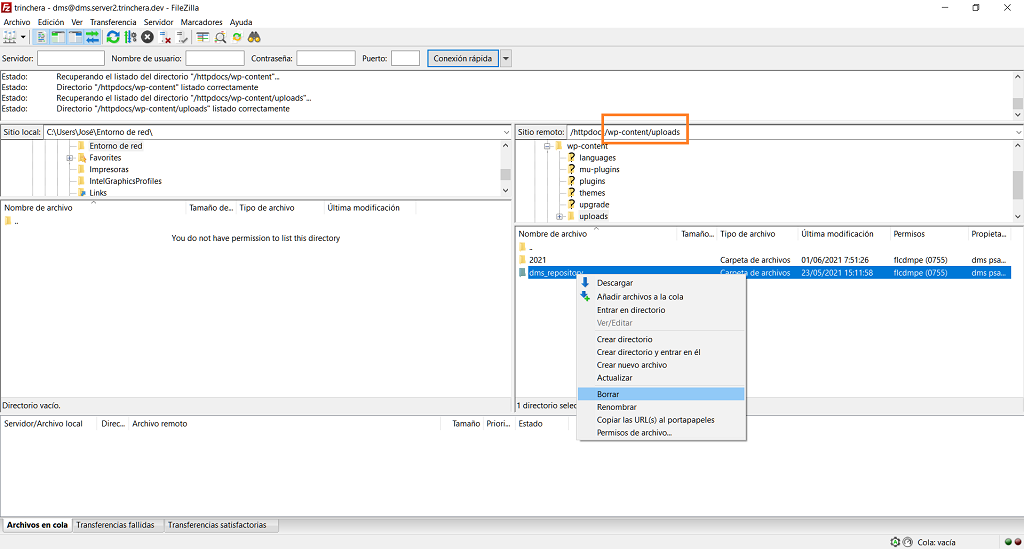Open the directory listing filters dialog
Viewport: 1024px width, 549px height.
(x=203, y=37)
